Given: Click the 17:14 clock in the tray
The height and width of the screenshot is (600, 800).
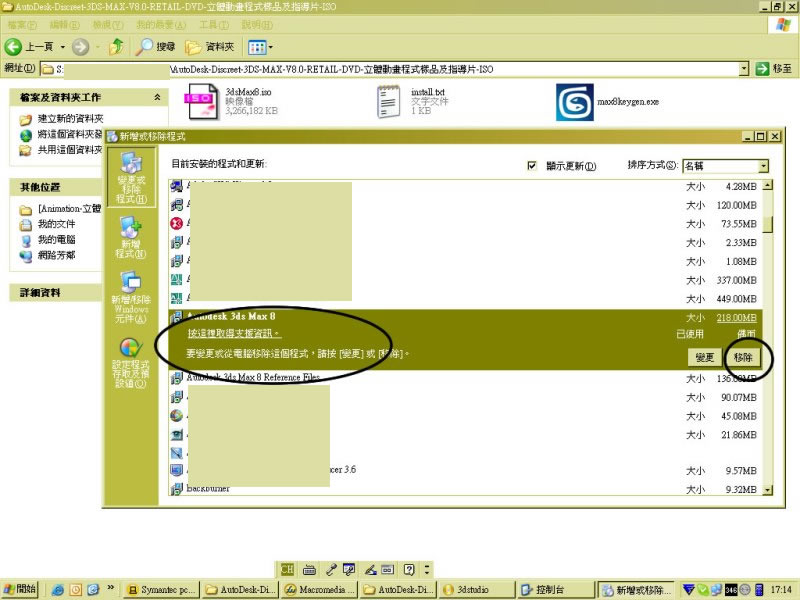Looking at the screenshot, I should point(781,590).
